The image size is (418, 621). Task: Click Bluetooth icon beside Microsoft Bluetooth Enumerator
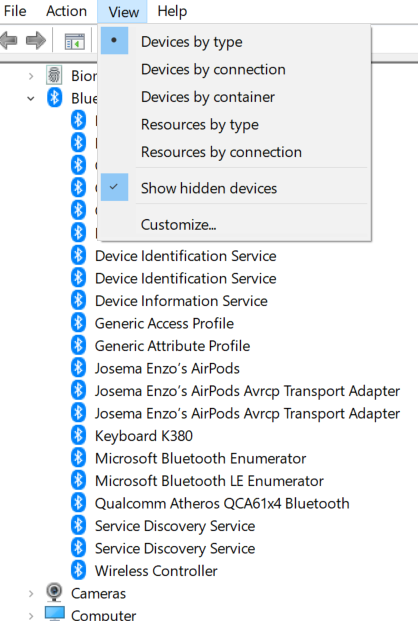pyautogui.click(x=78, y=458)
